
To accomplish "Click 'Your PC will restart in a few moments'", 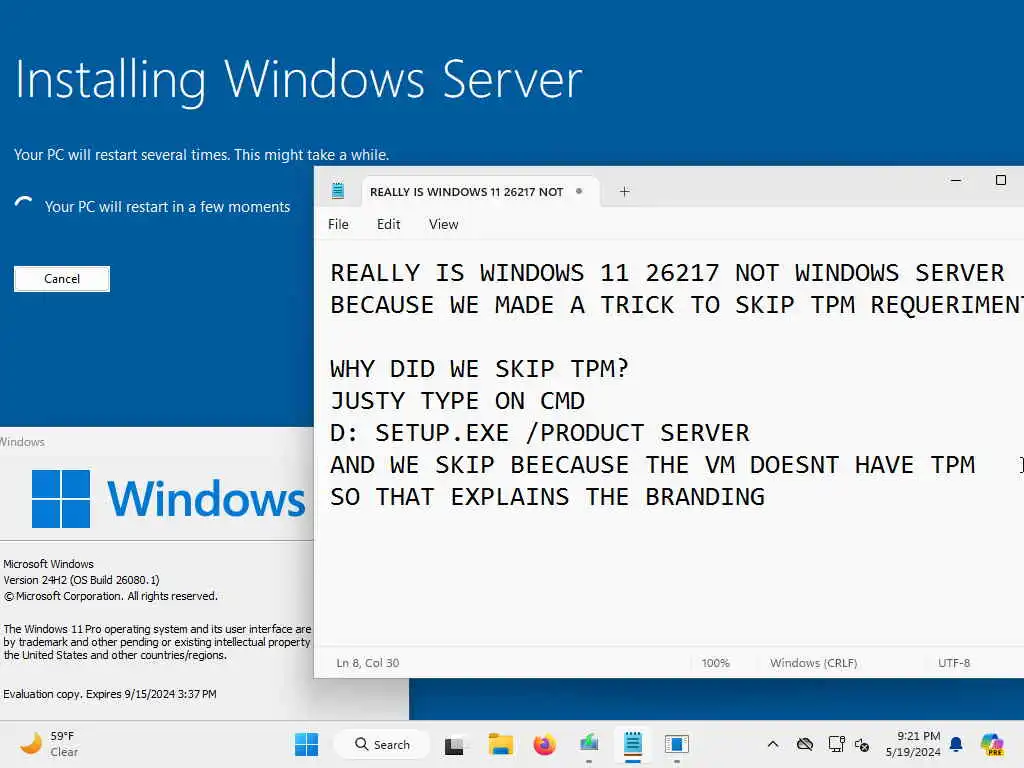I will pos(167,207).
